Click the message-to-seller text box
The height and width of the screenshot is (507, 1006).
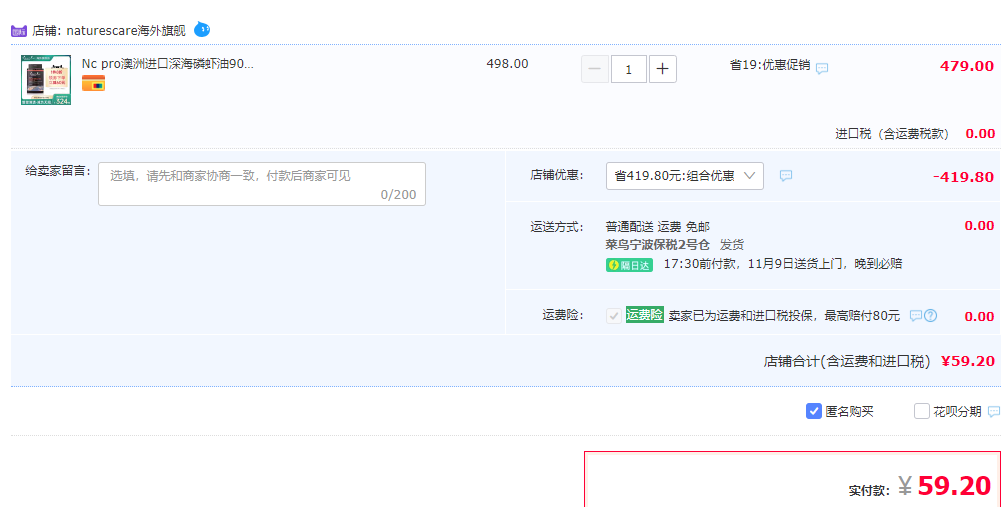tap(262, 184)
